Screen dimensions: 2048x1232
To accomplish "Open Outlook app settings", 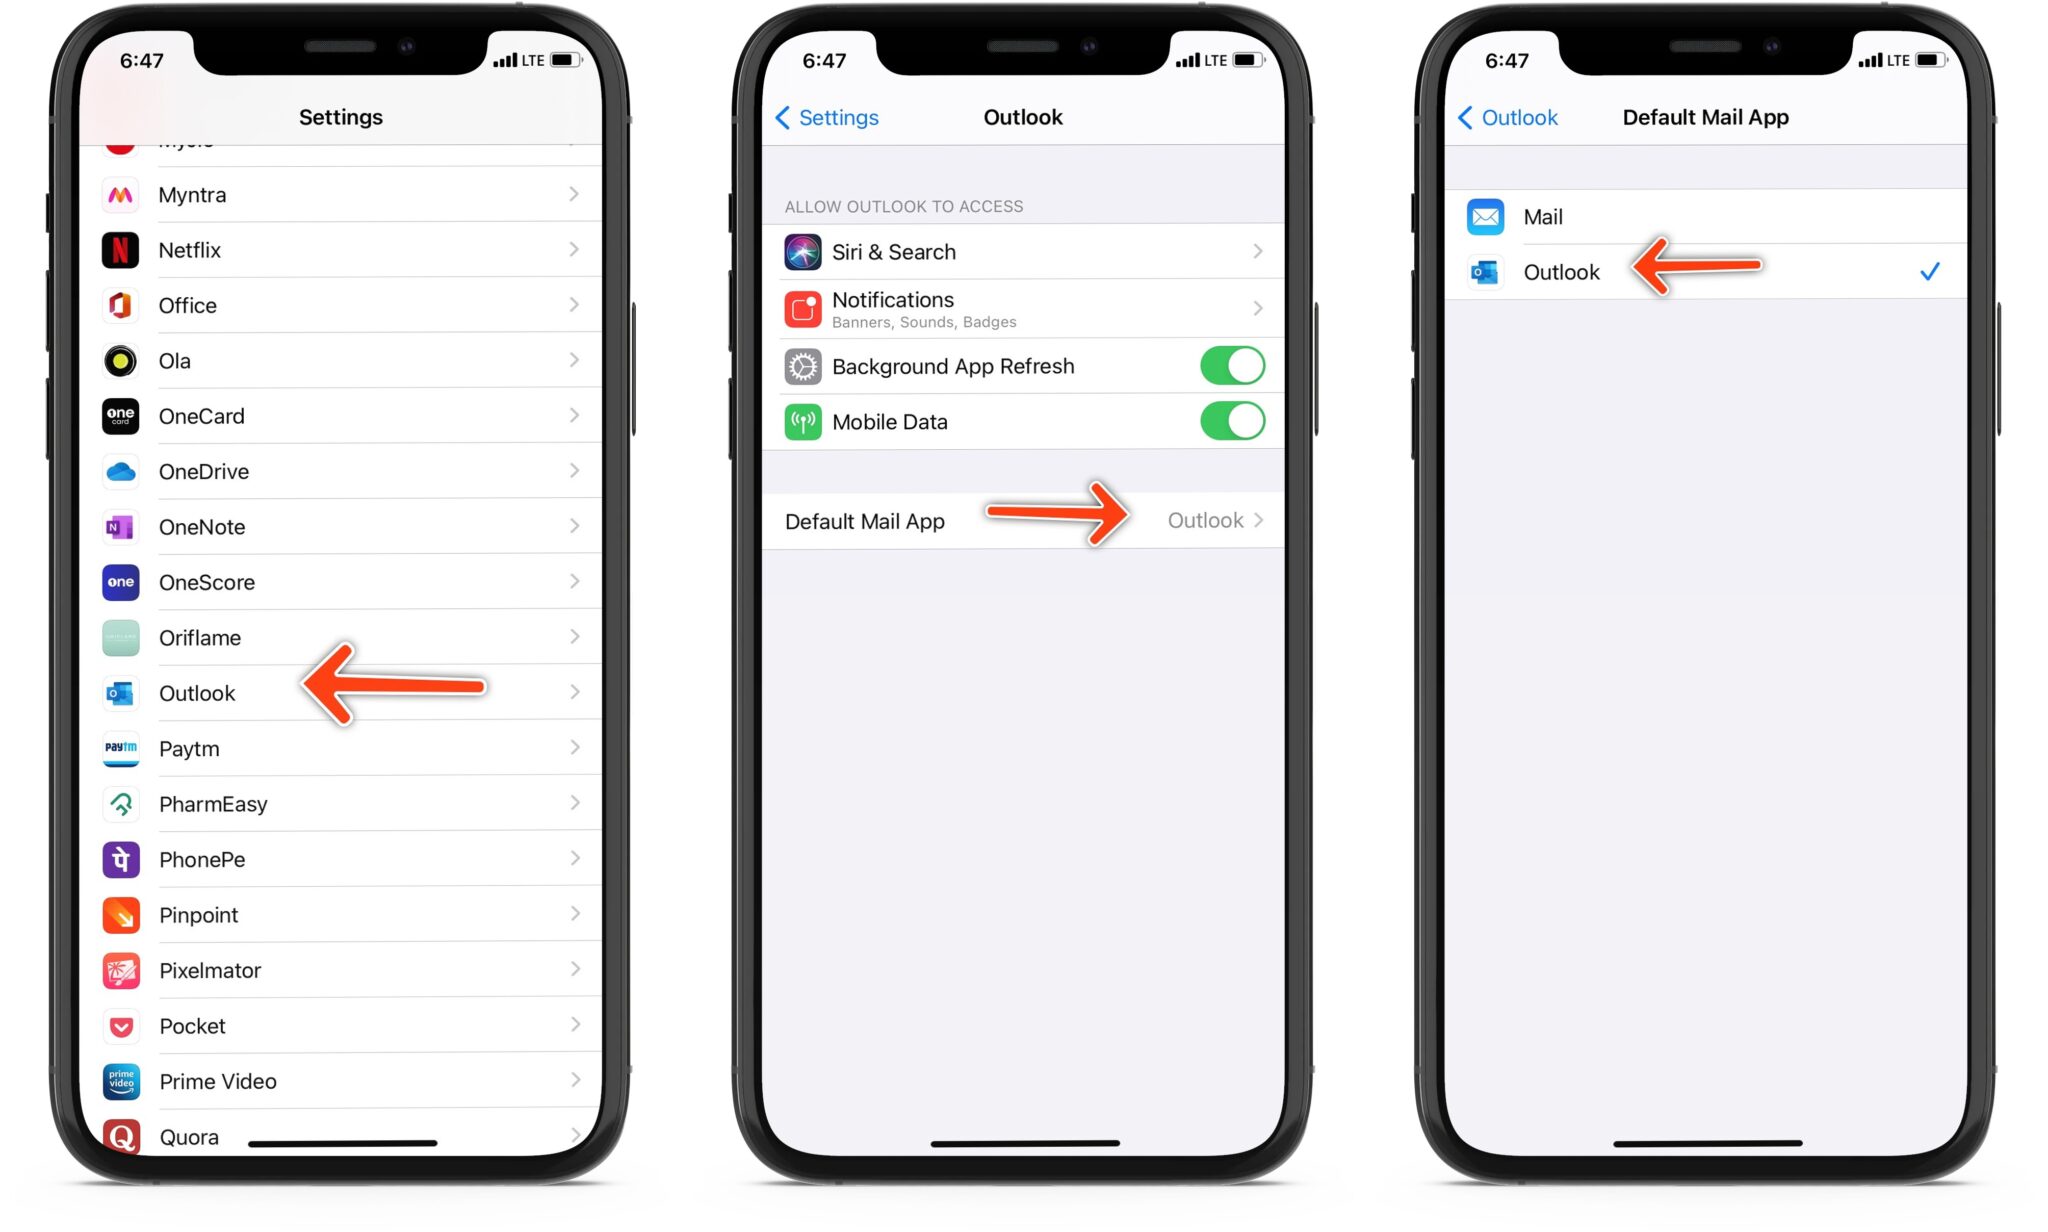I will (x=196, y=692).
